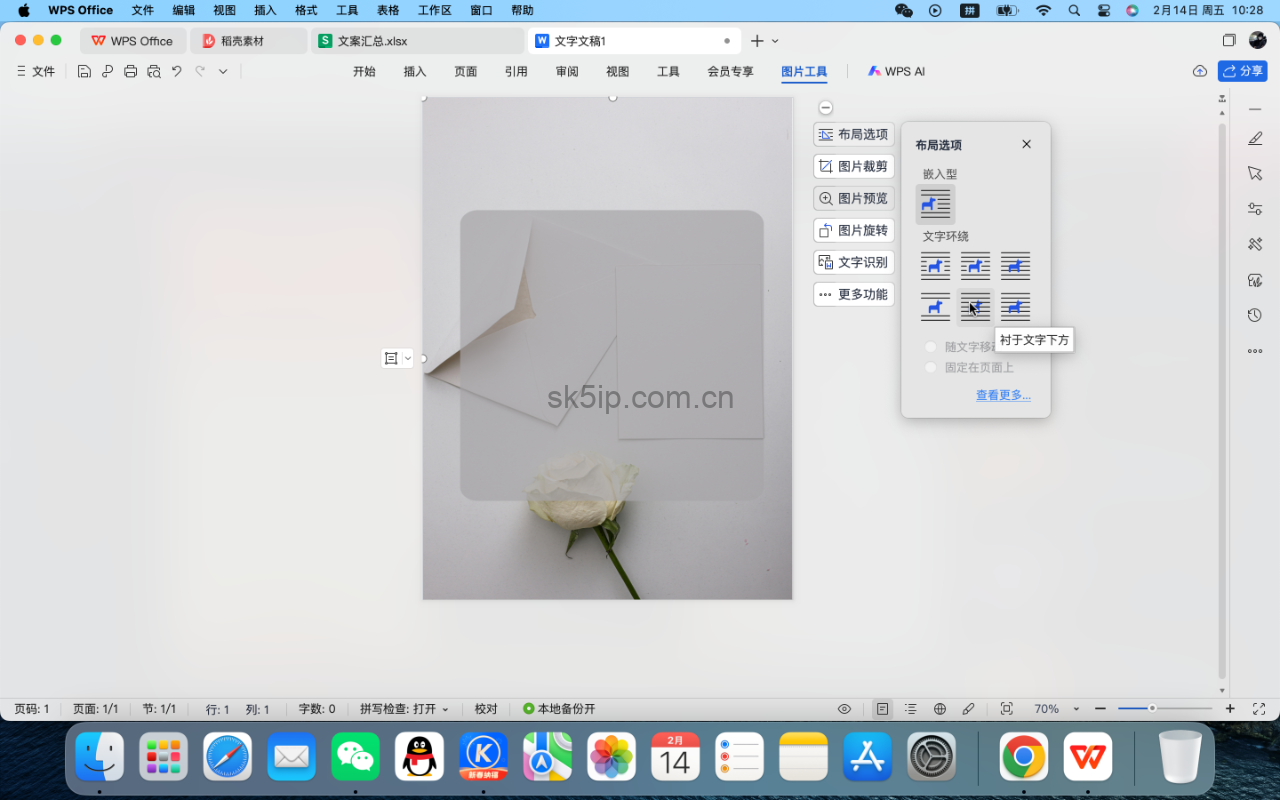Open 图片预览 to preview the image
The width and height of the screenshot is (1280, 800).
pos(853,198)
